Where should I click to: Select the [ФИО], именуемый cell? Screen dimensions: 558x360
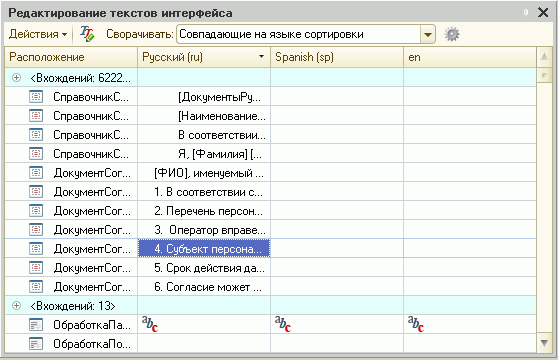coord(204,173)
